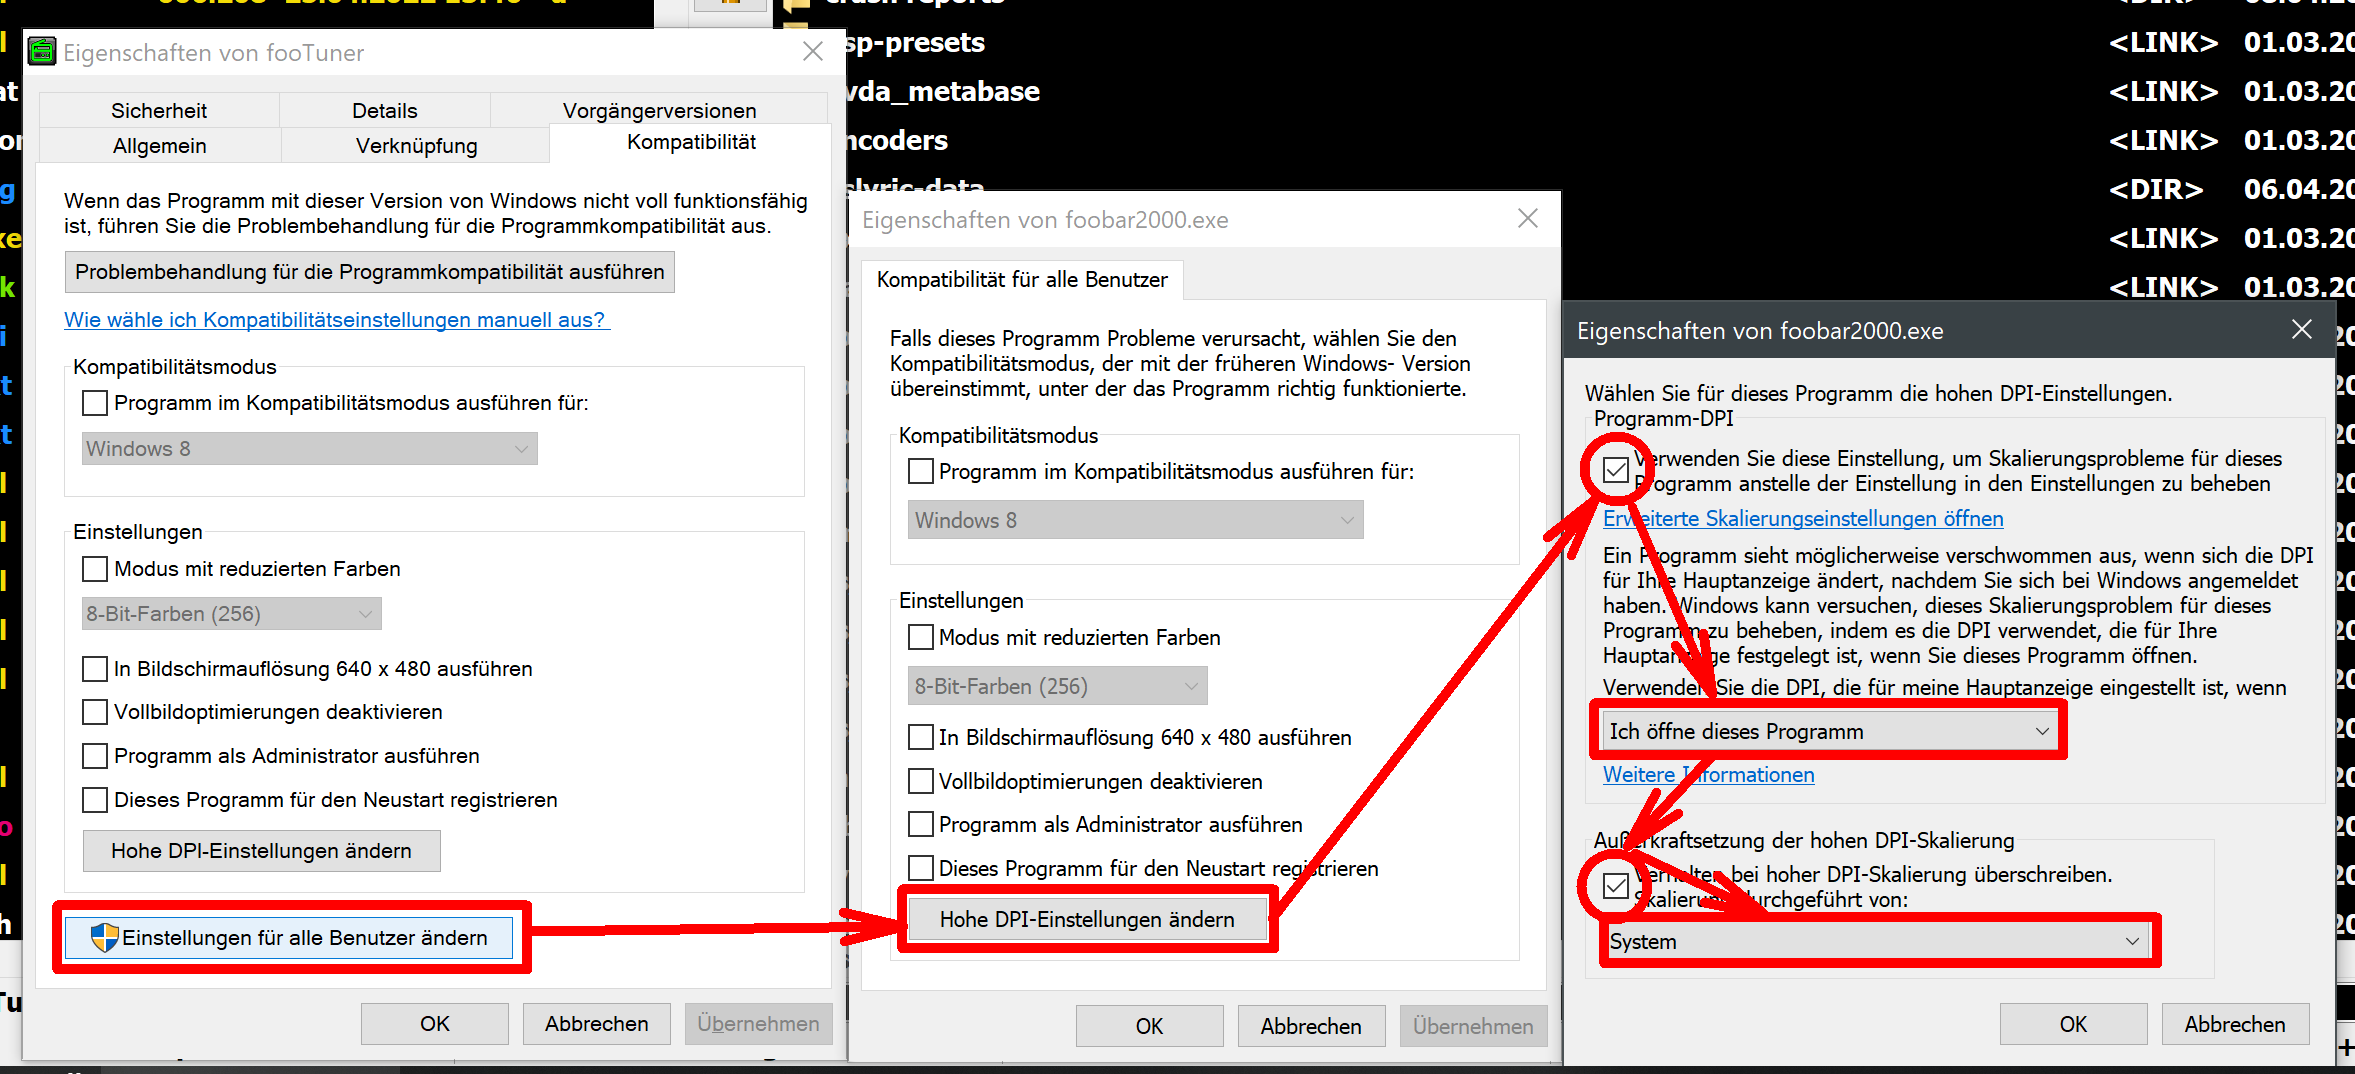Enable compatibility mode checkbox in fooTuner dialog
Image resolution: width=2355 pixels, height=1074 pixels.
[95, 403]
